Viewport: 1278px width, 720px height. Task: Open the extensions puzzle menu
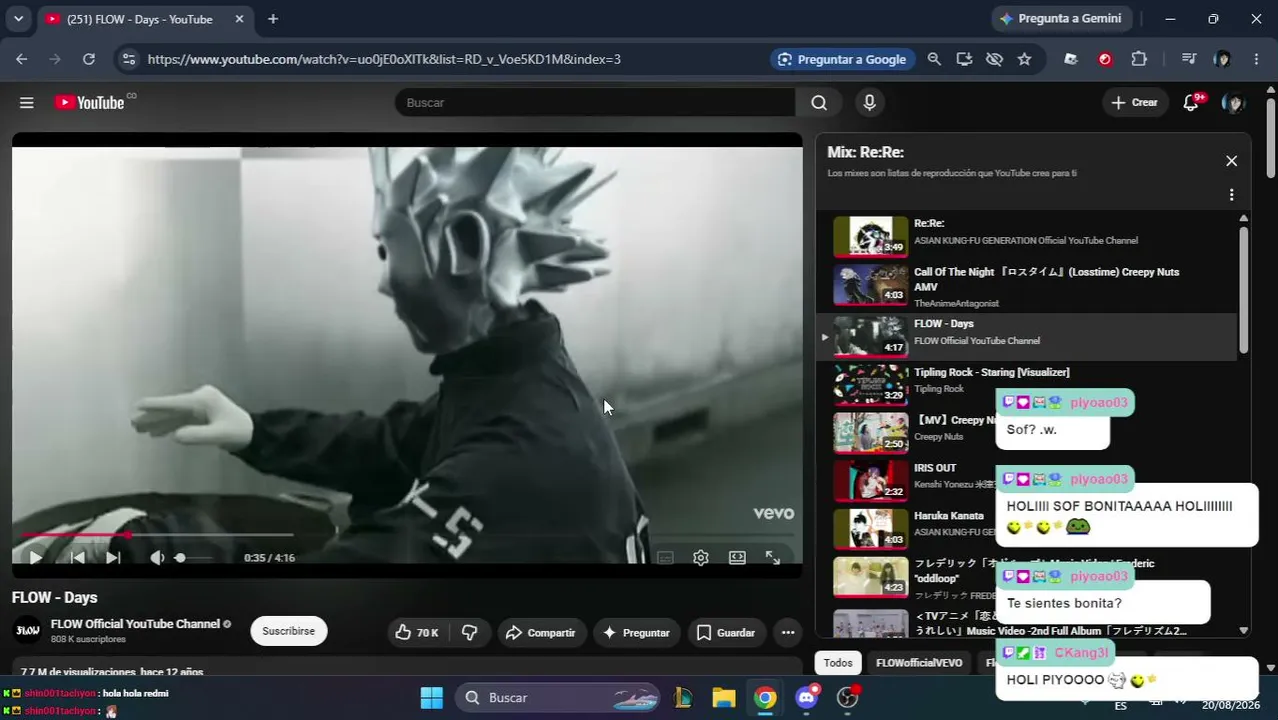coord(1139,59)
